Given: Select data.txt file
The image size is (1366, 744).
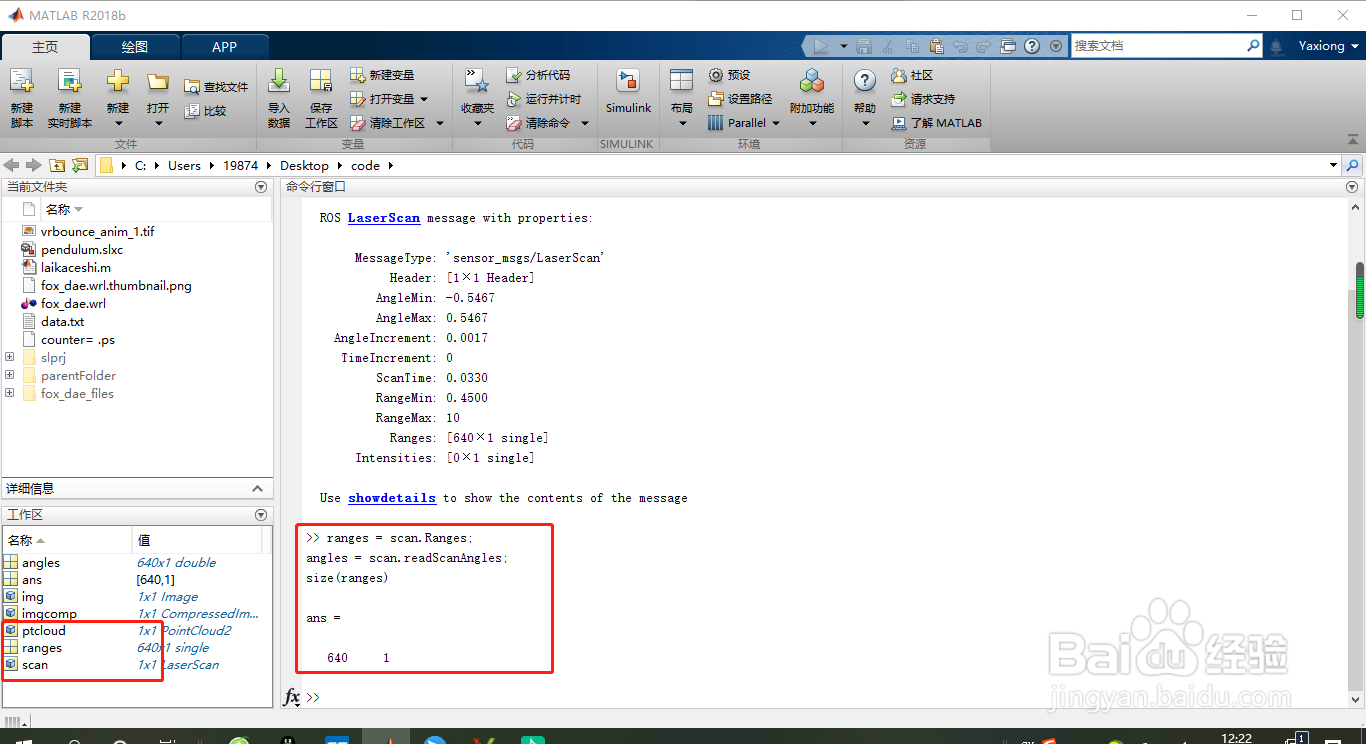Looking at the screenshot, I should 62,321.
